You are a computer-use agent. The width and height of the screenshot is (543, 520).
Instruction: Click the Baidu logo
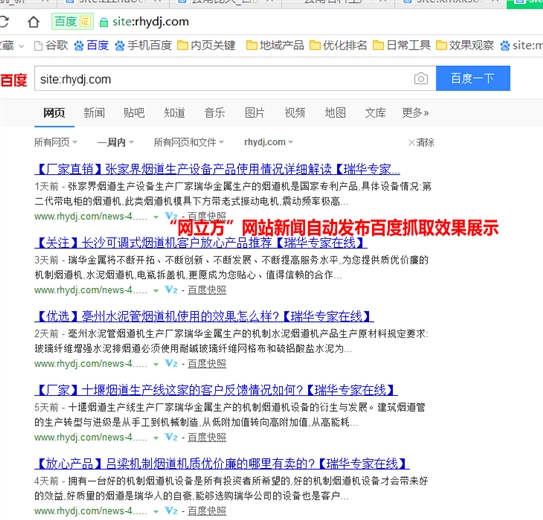14,80
